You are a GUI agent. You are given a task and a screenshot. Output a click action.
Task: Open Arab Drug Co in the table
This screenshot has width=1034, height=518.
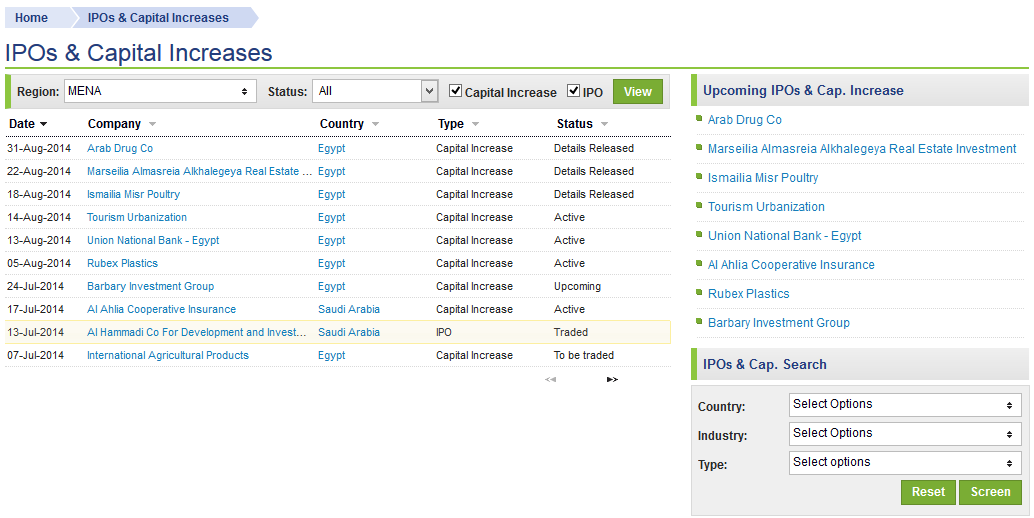click(120, 148)
